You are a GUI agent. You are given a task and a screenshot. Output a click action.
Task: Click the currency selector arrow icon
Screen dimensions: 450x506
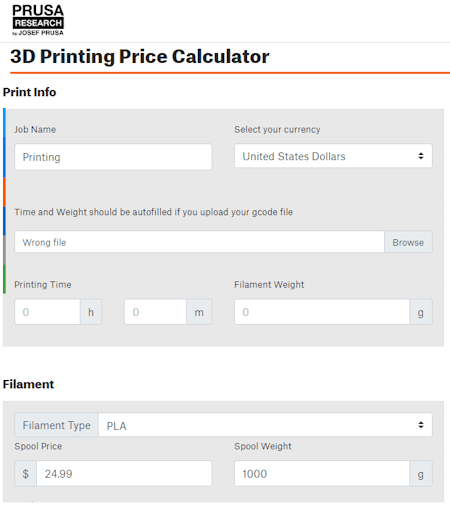tap(421, 156)
